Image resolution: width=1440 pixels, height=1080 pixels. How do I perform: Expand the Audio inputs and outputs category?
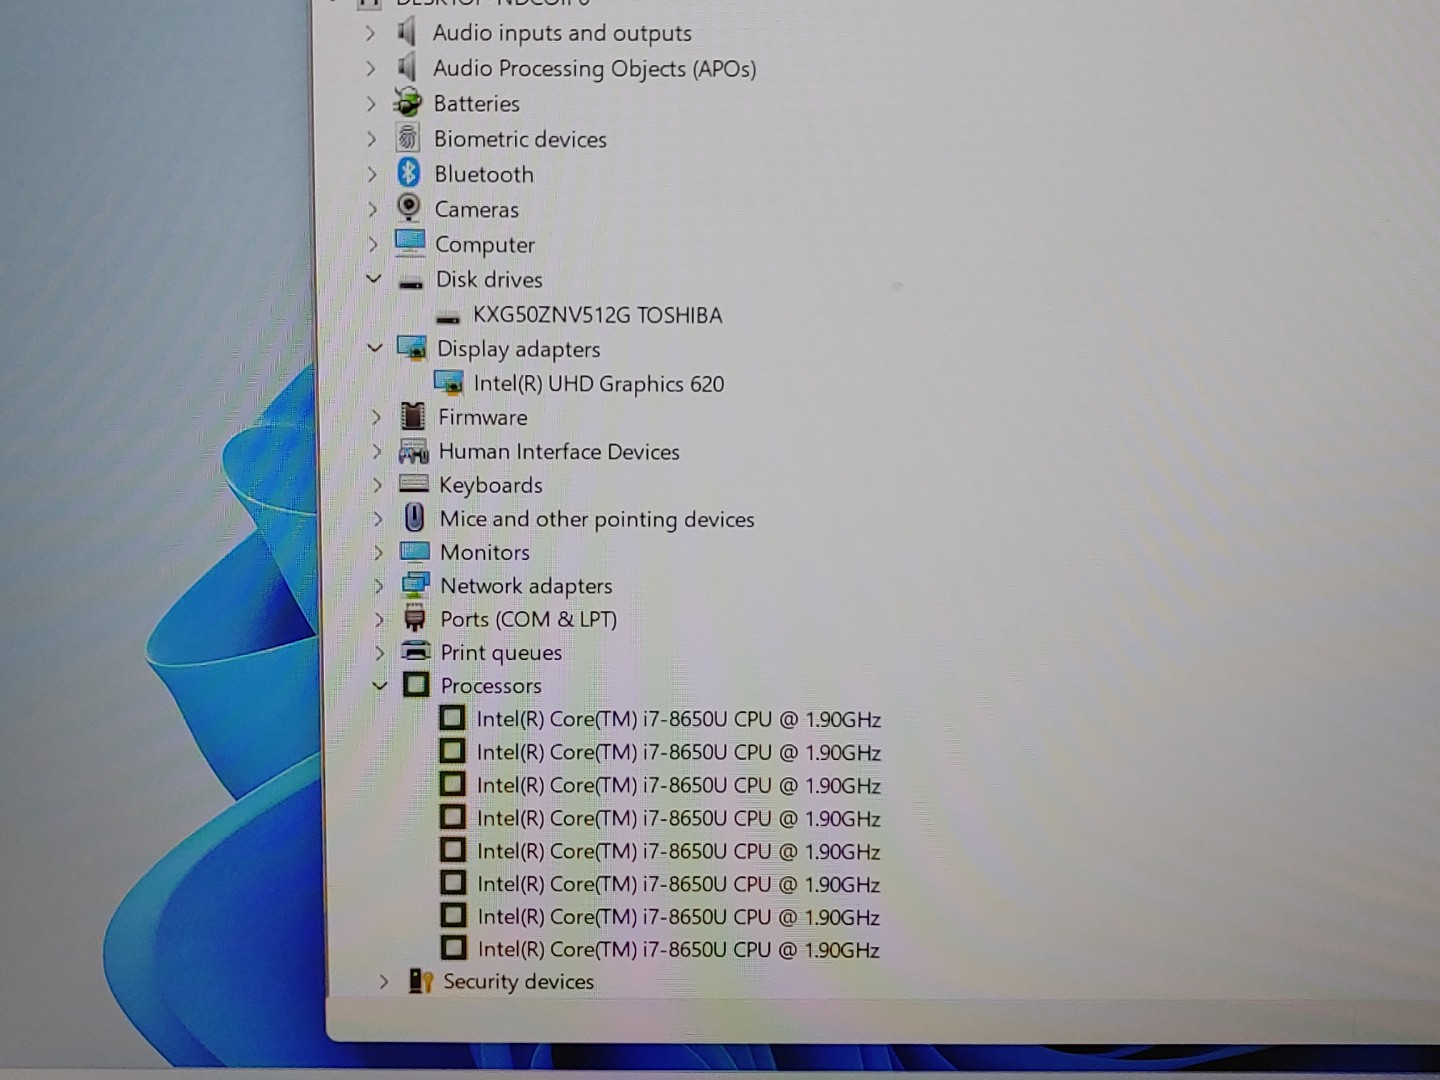tap(371, 33)
